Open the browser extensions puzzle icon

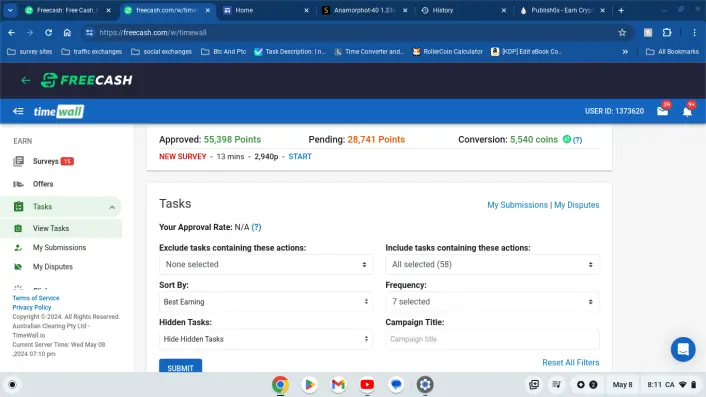pyautogui.click(x=667, y=32)
